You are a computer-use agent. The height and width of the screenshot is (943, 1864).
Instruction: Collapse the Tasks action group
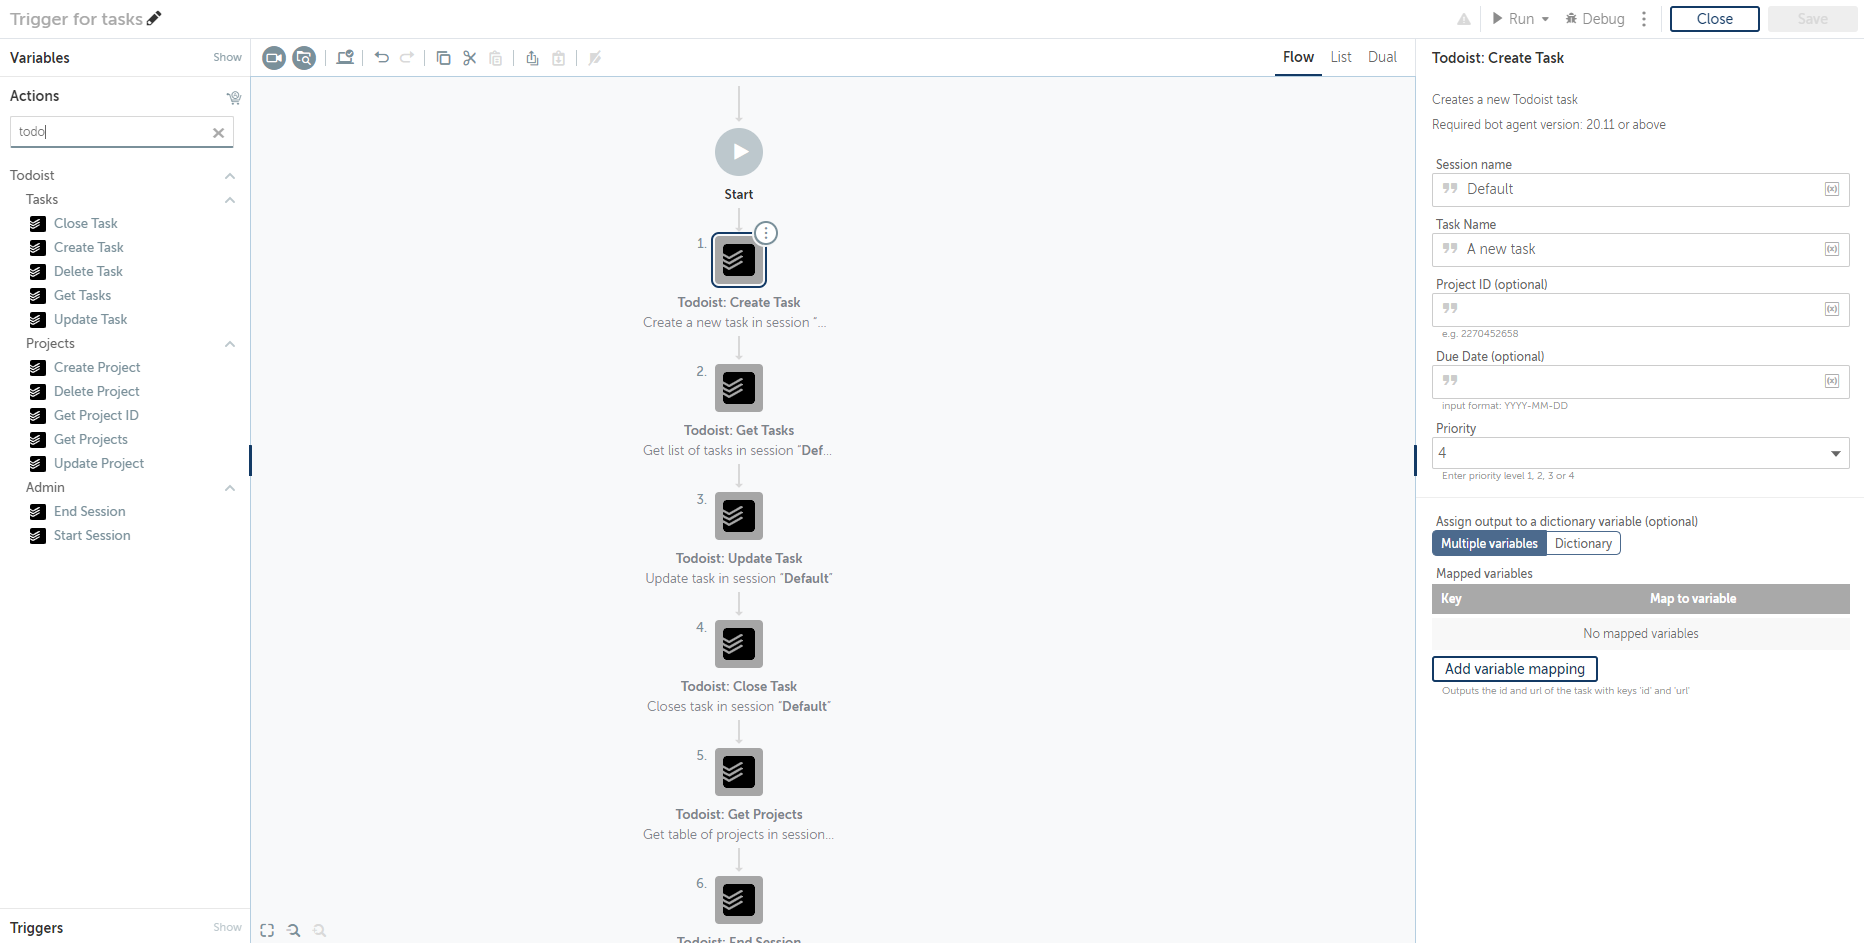point(230,200)
